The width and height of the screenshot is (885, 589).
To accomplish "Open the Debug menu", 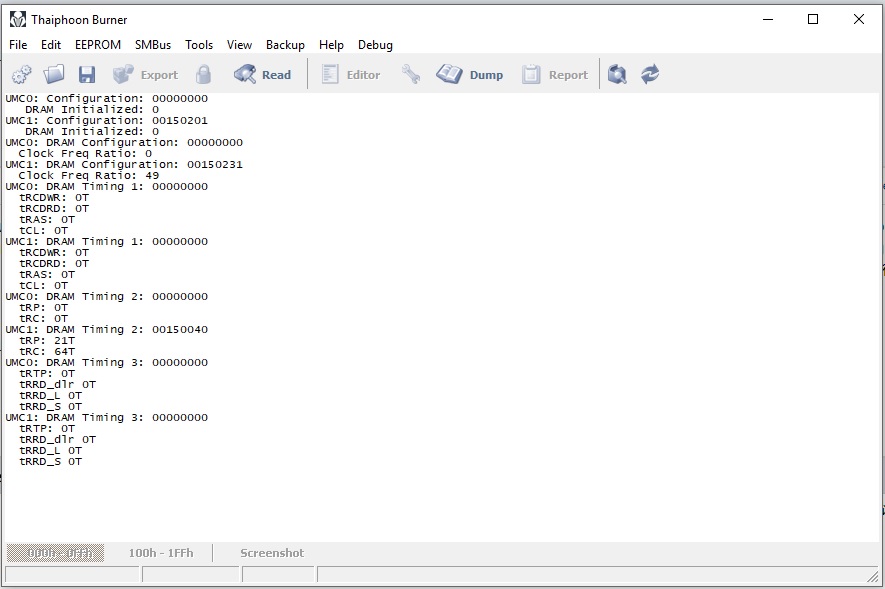I will point(375,45).
